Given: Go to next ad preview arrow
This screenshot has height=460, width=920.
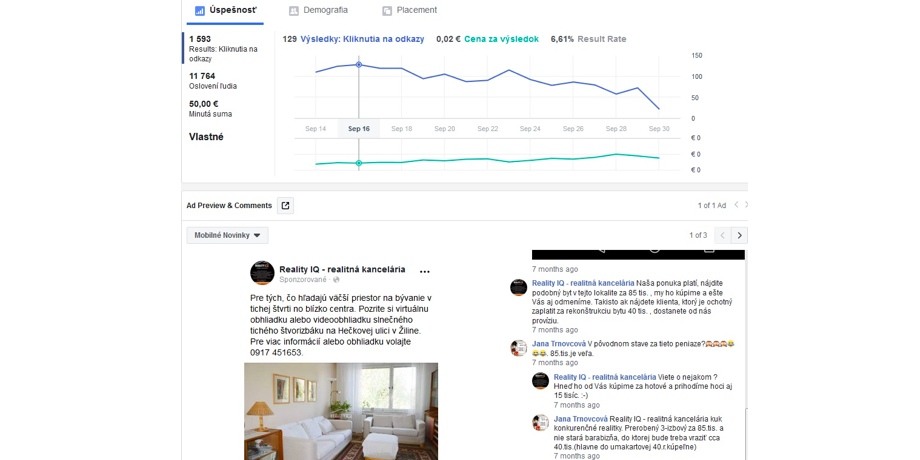Looking at the screenshot, I should click(740, 236).
